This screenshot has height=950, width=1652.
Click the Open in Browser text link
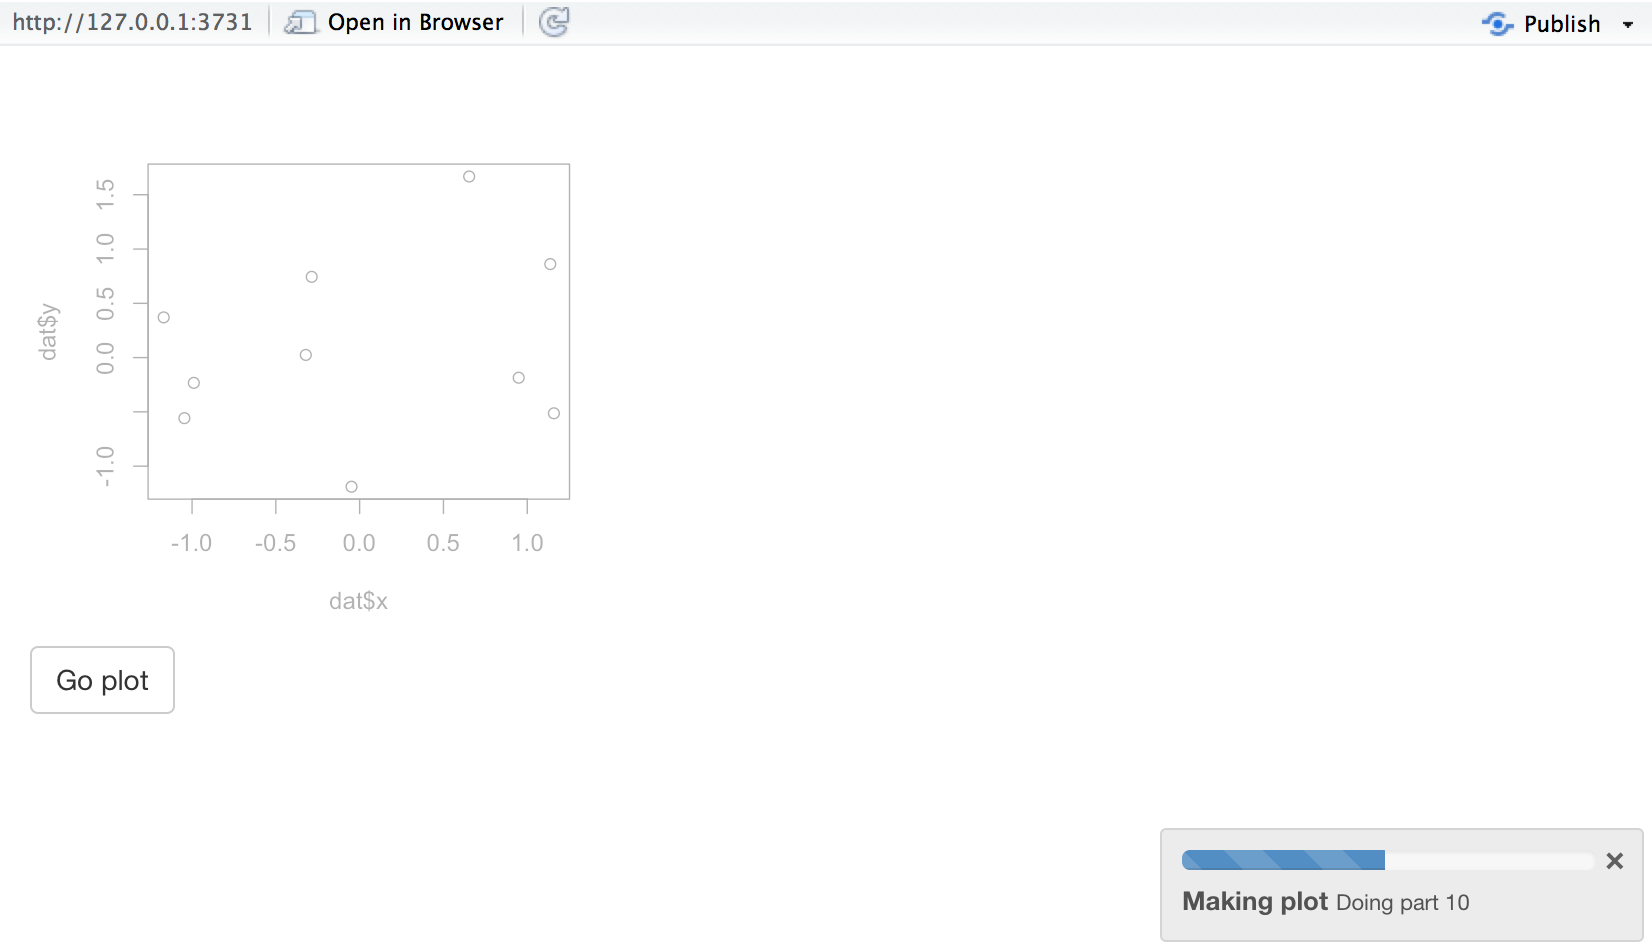pos(414,21)
